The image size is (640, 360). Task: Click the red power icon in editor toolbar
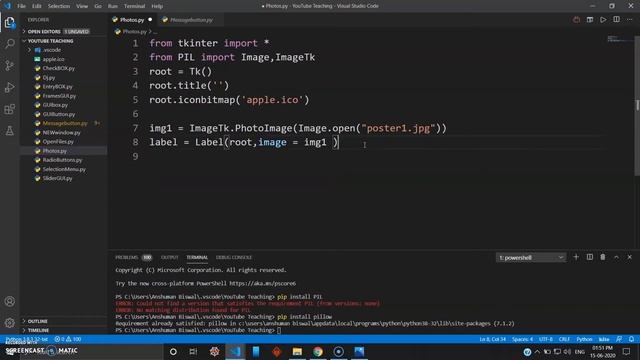tap(576, 20)
